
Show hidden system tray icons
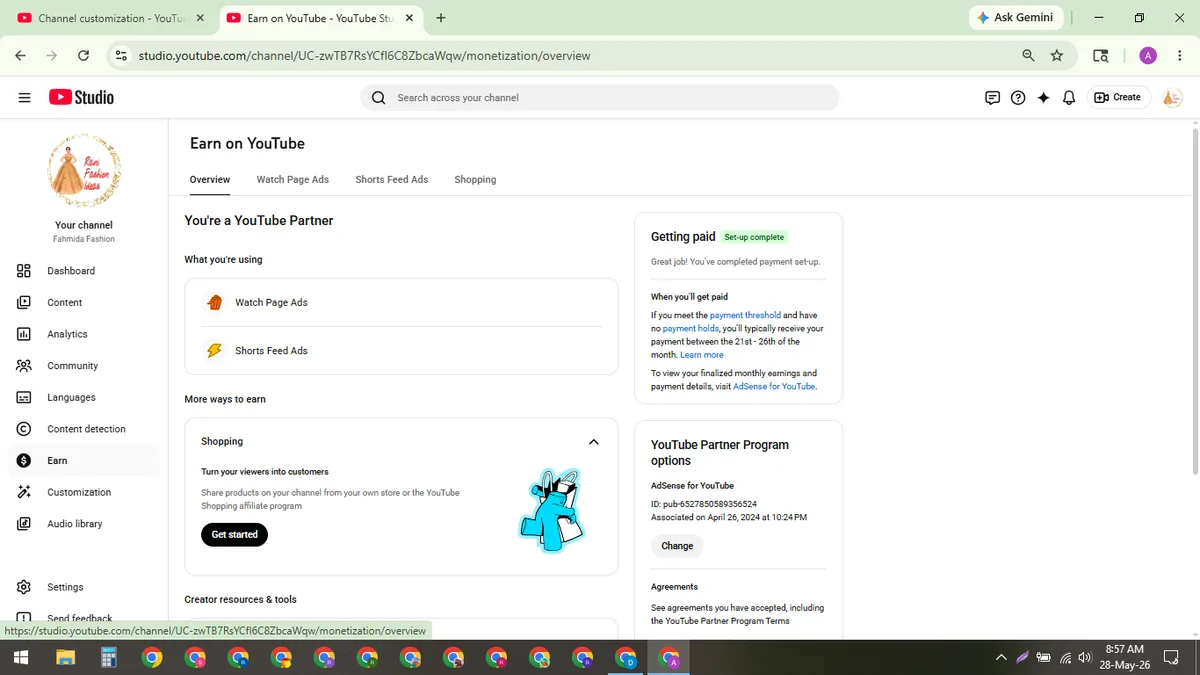point(1001,657)
